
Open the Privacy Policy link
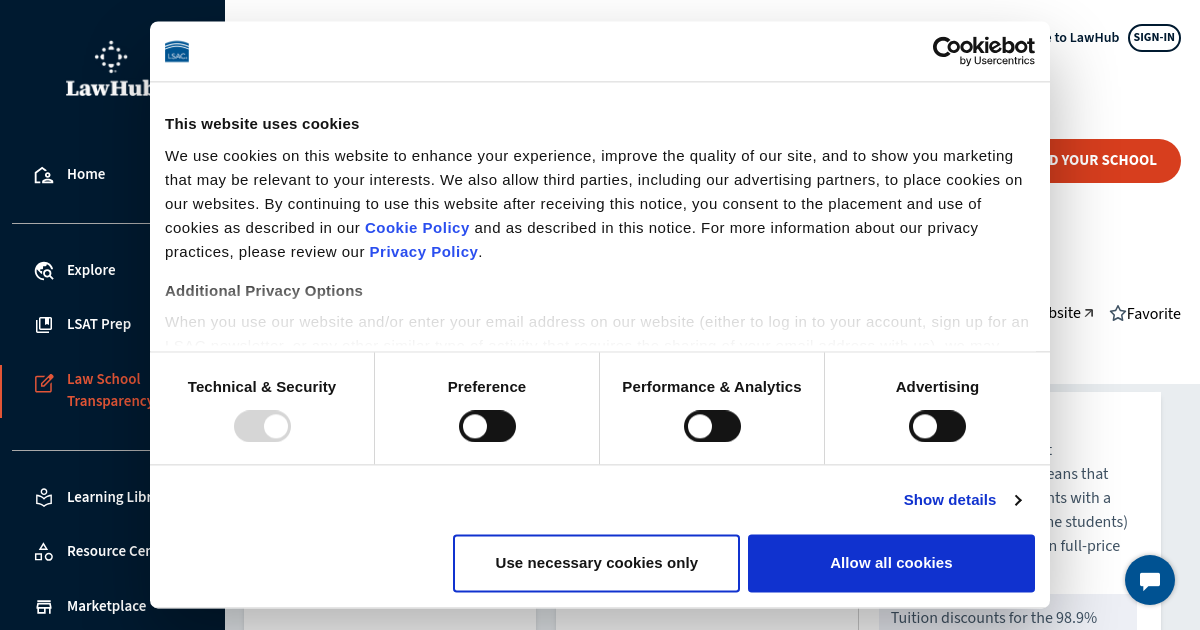pyautogui.click(x=423, y=252)
